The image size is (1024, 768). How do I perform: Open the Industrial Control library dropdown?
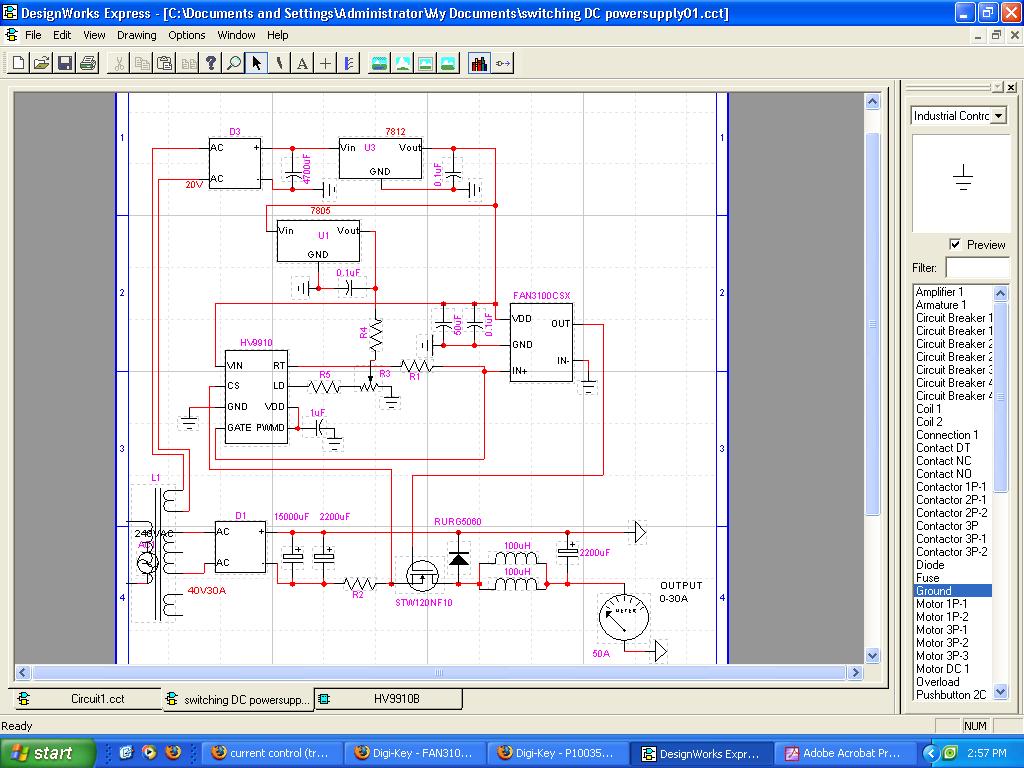(999, 116)
